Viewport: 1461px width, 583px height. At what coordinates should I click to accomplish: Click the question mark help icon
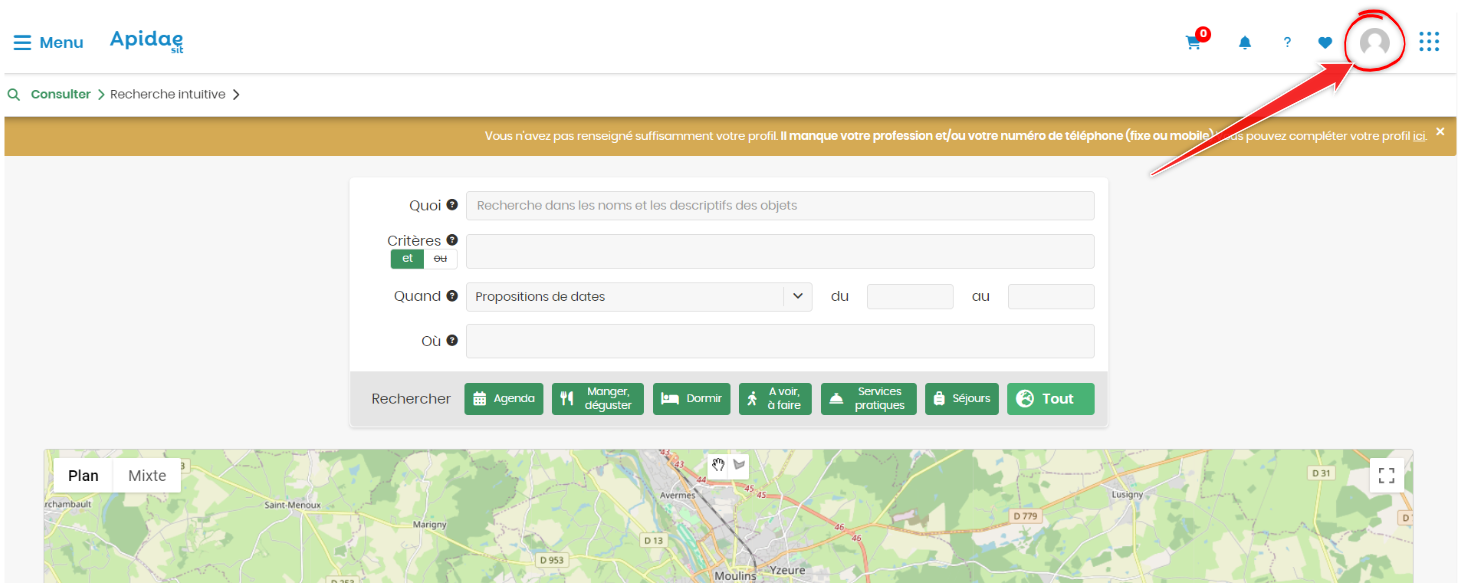[x=1287, y=43]
